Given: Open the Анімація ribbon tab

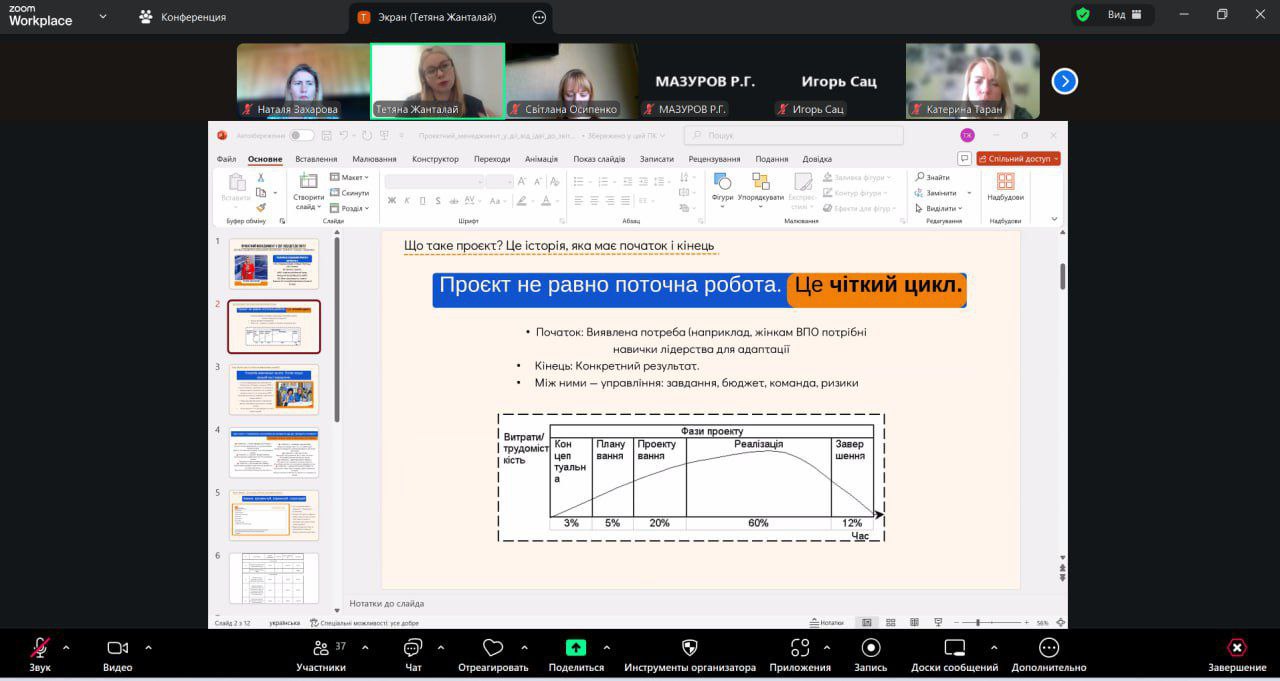Looking at the screenshot, I should [x=541, y=159].
